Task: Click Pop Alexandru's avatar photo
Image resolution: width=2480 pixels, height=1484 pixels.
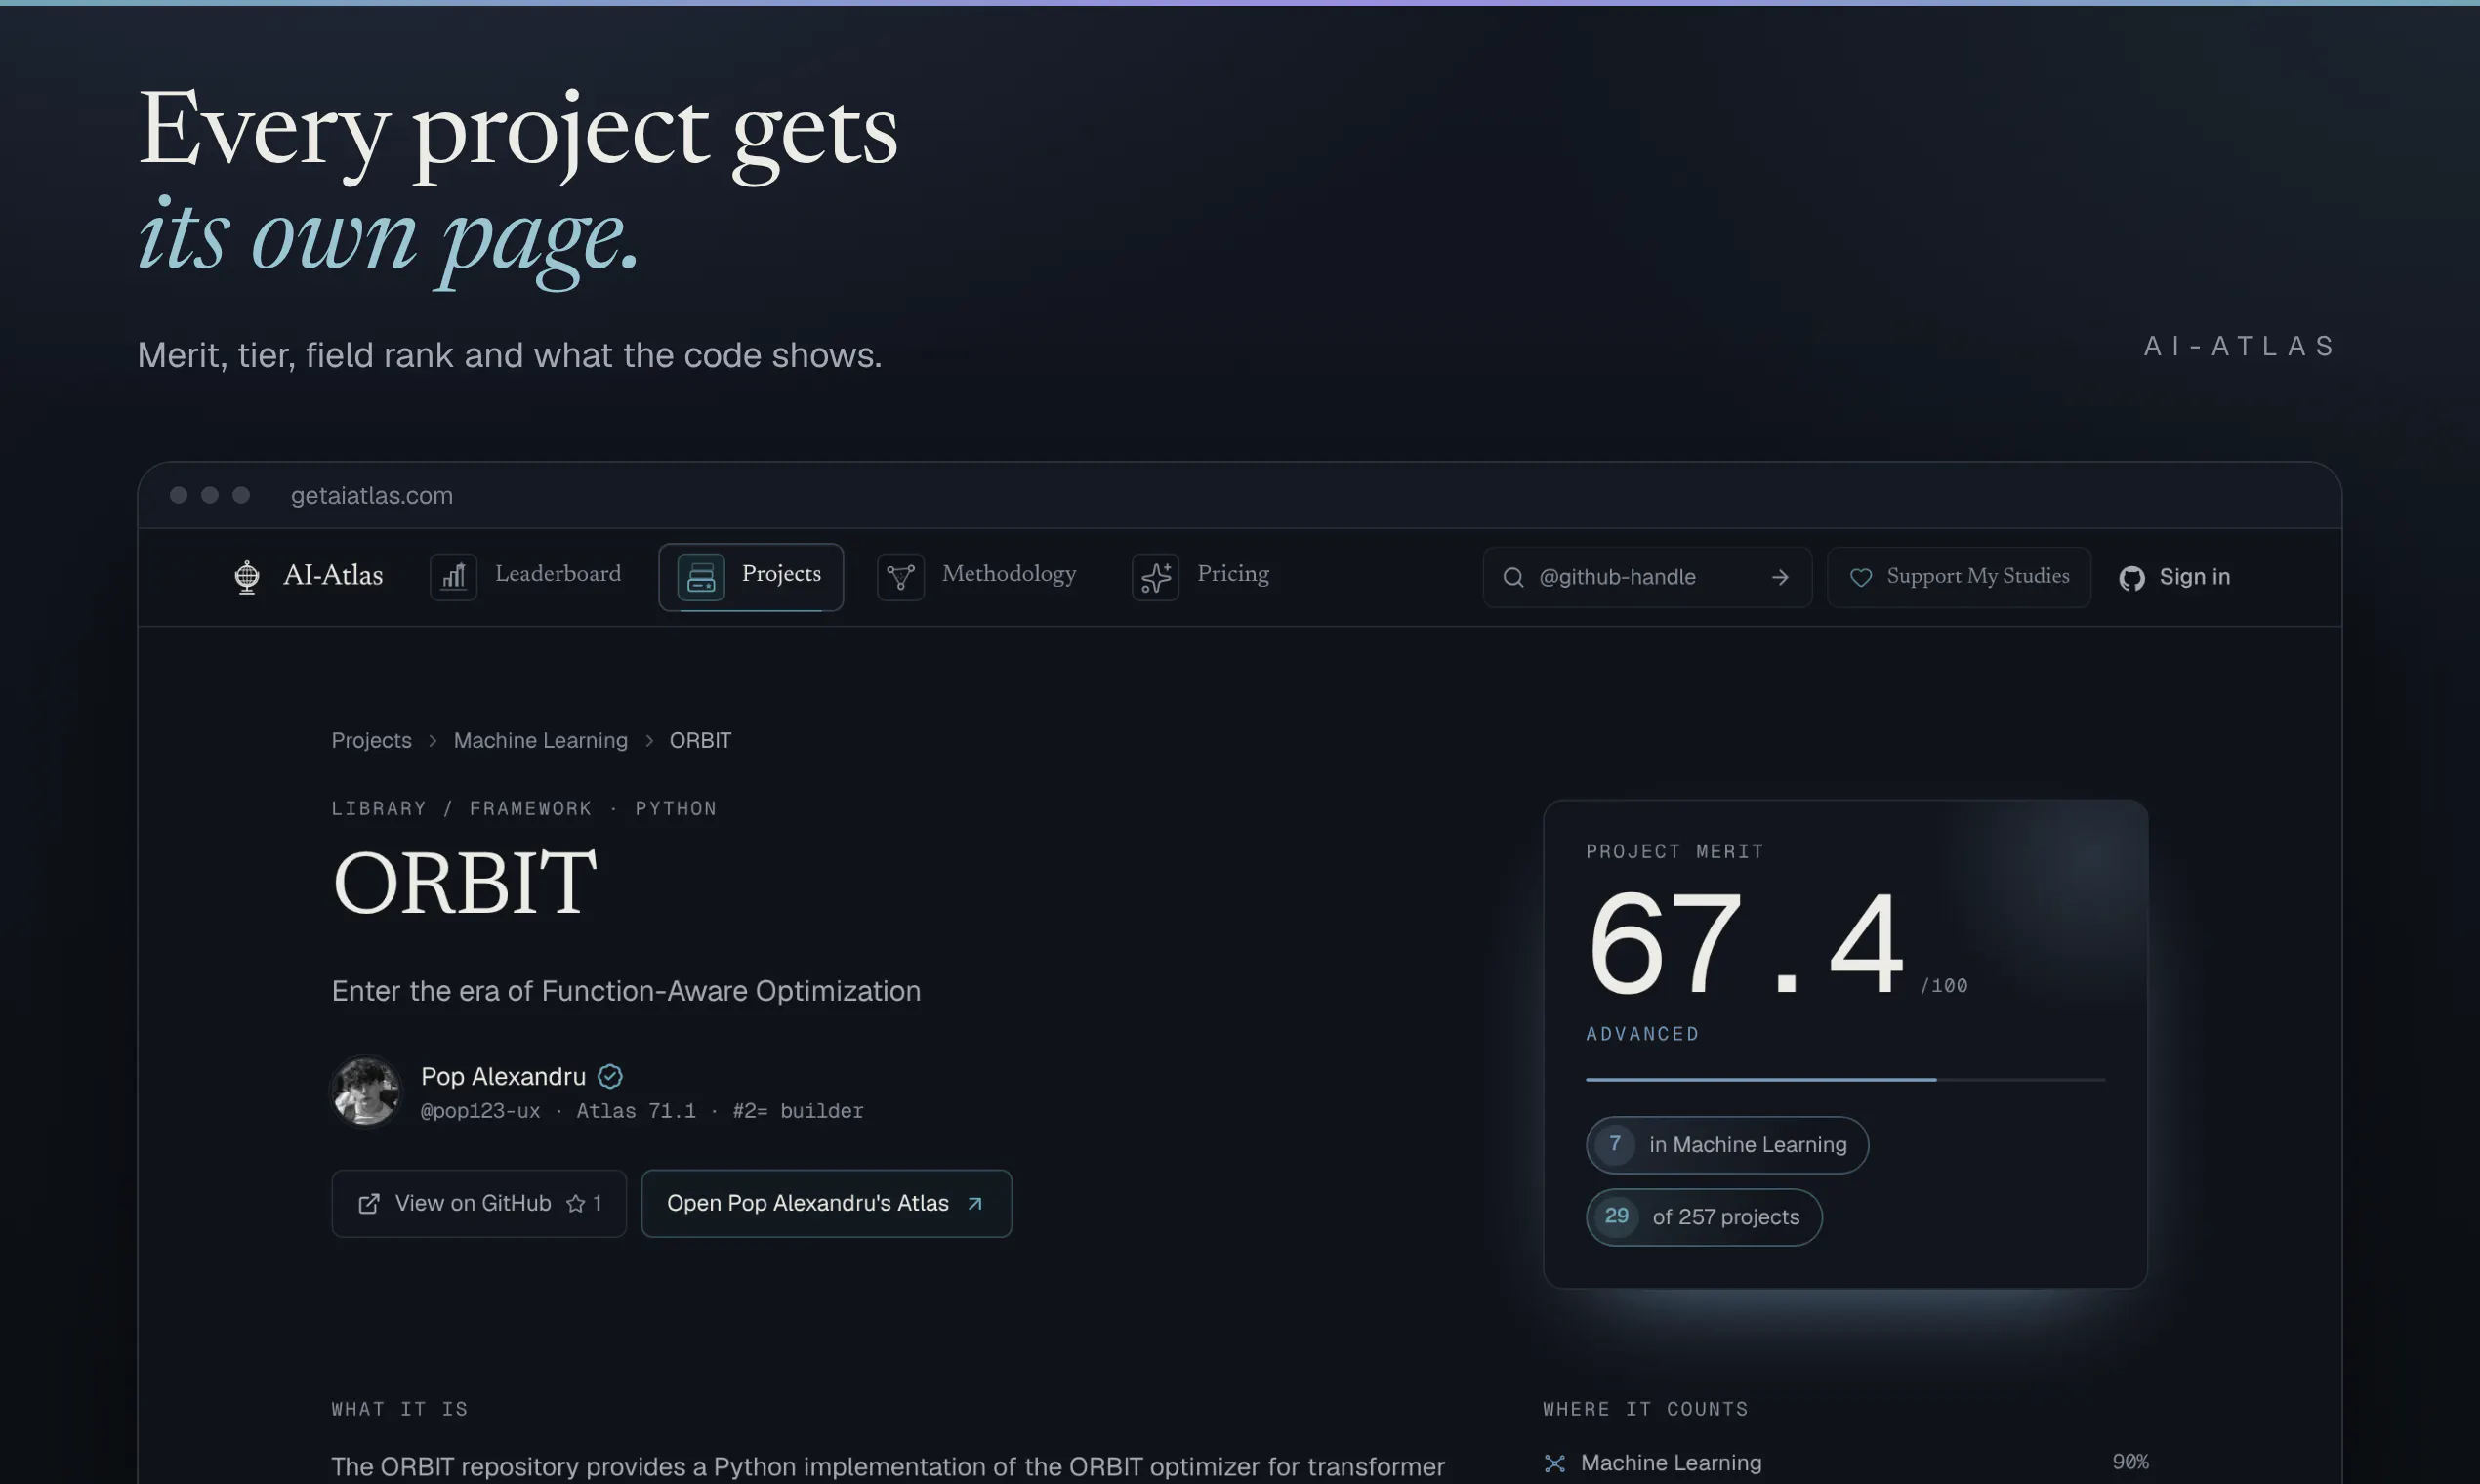Action: coord(366,1091)
